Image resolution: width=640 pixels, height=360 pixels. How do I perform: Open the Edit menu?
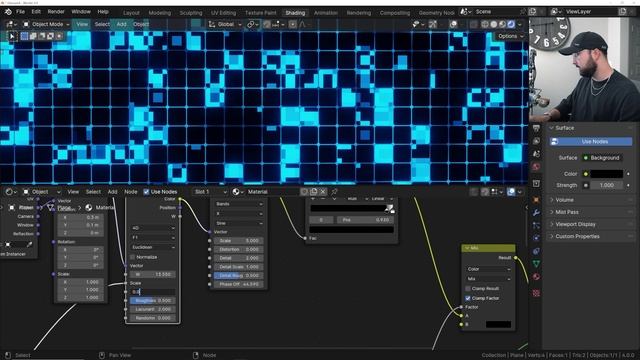point(36,12)
